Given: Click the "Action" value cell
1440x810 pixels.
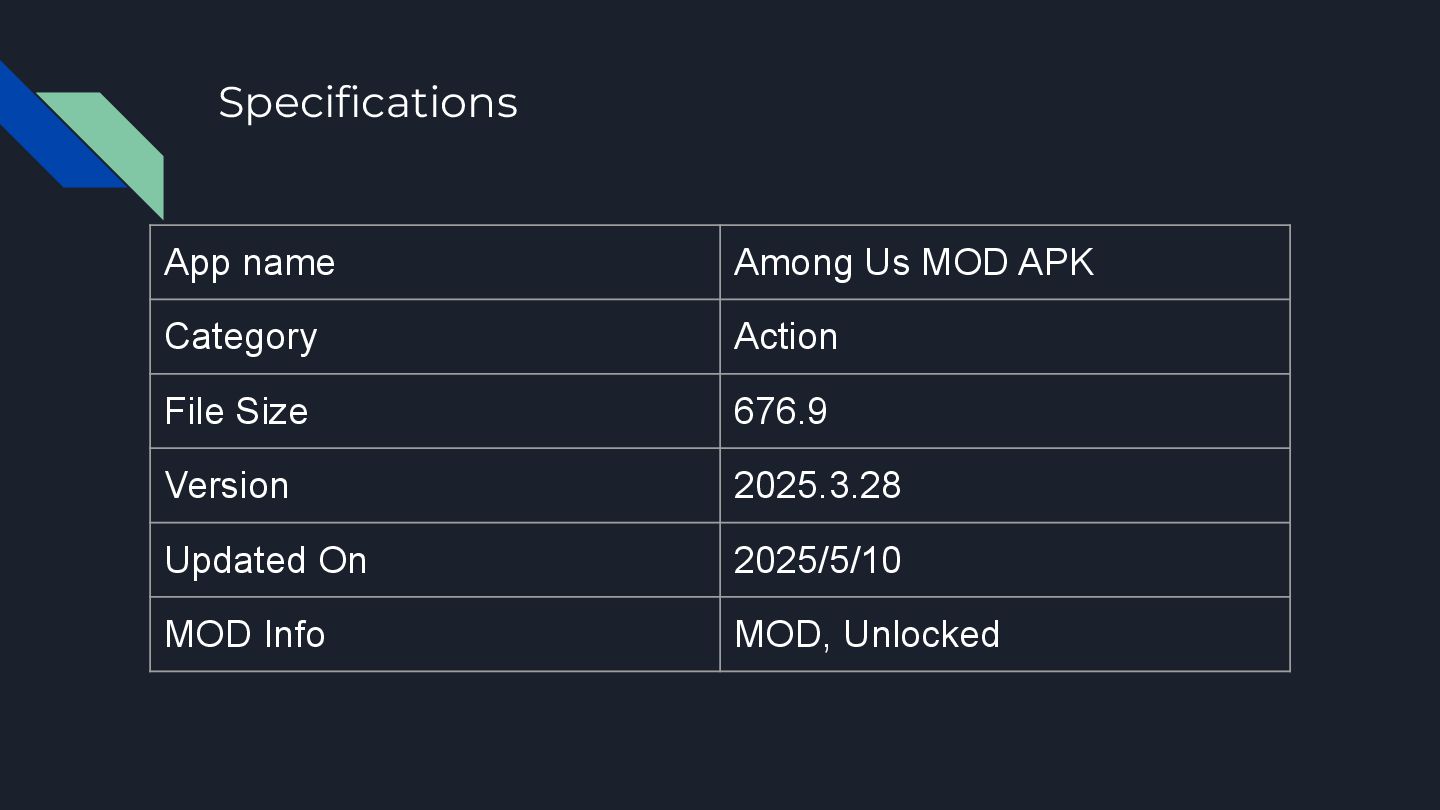Looking at the screenshot, I should click(786, 337).
